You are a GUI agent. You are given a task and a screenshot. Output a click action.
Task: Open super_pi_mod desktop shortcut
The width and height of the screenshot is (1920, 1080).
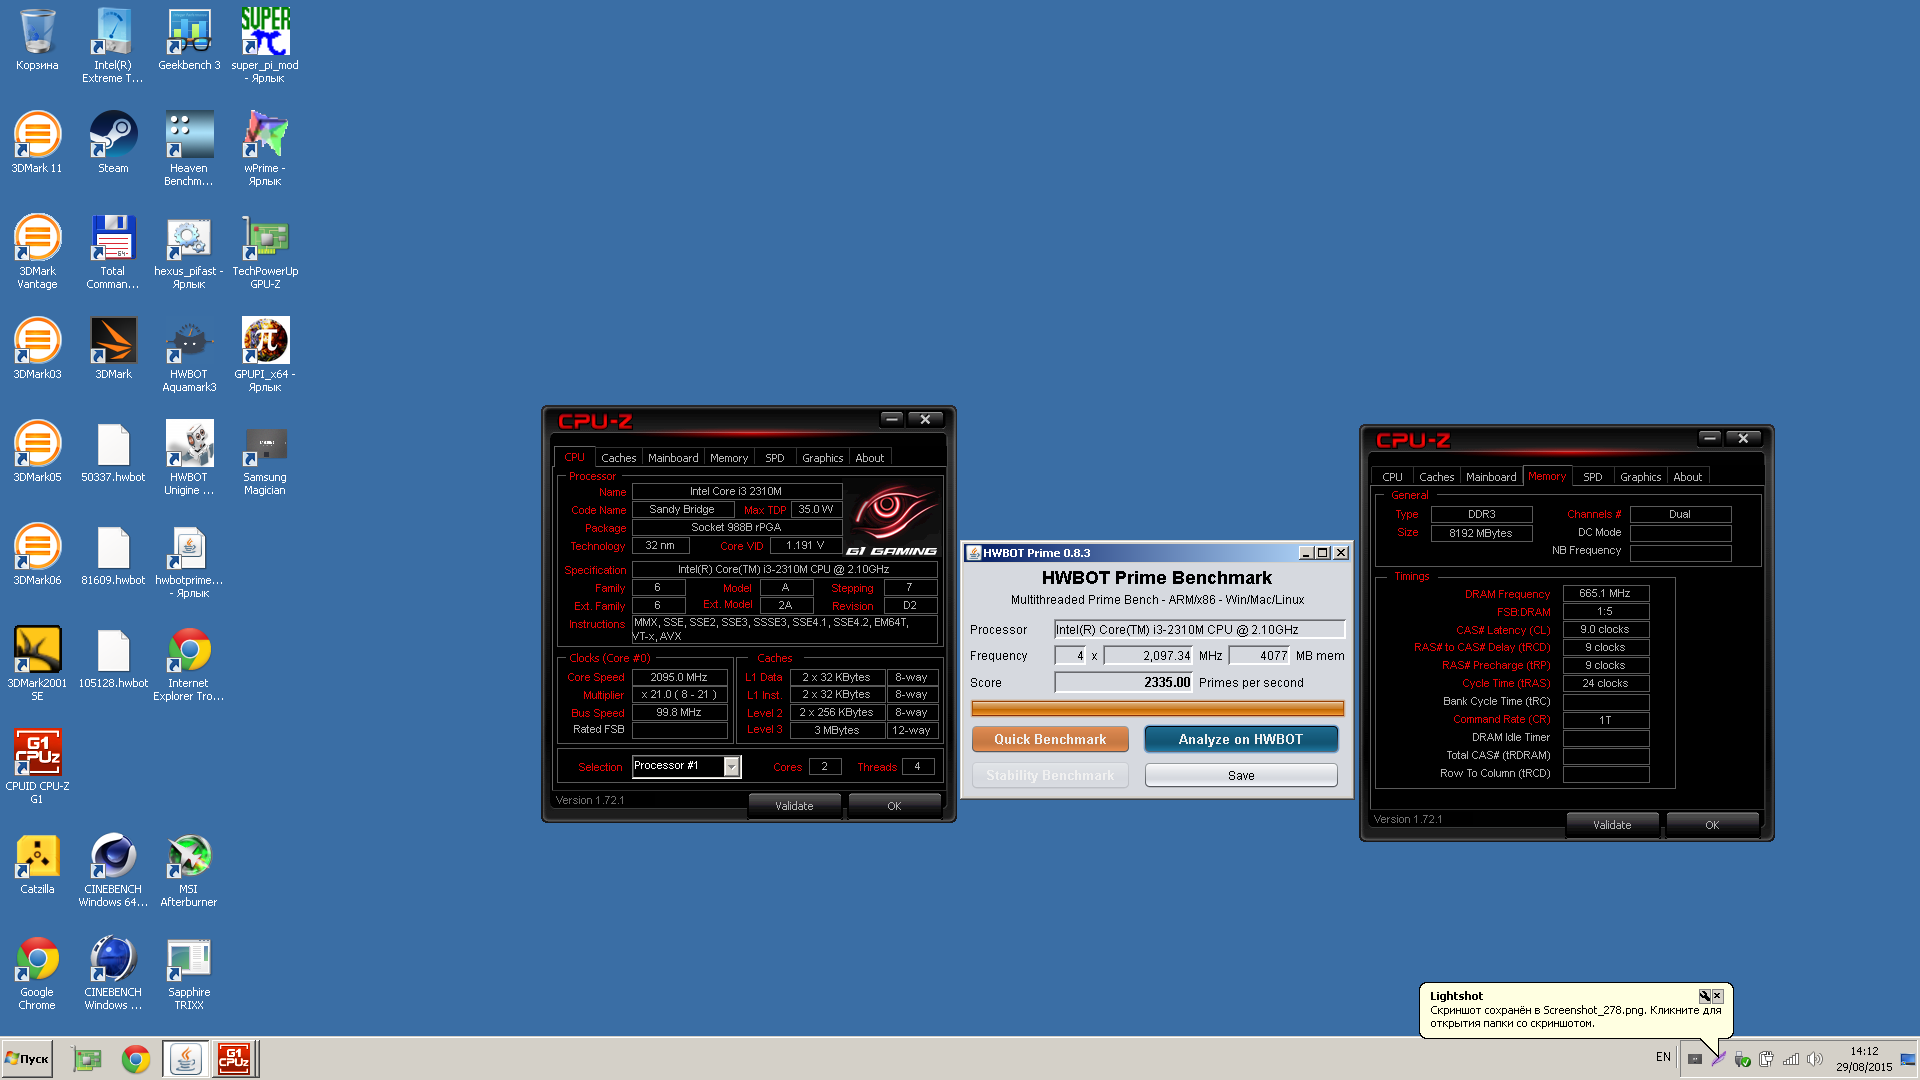265,45
